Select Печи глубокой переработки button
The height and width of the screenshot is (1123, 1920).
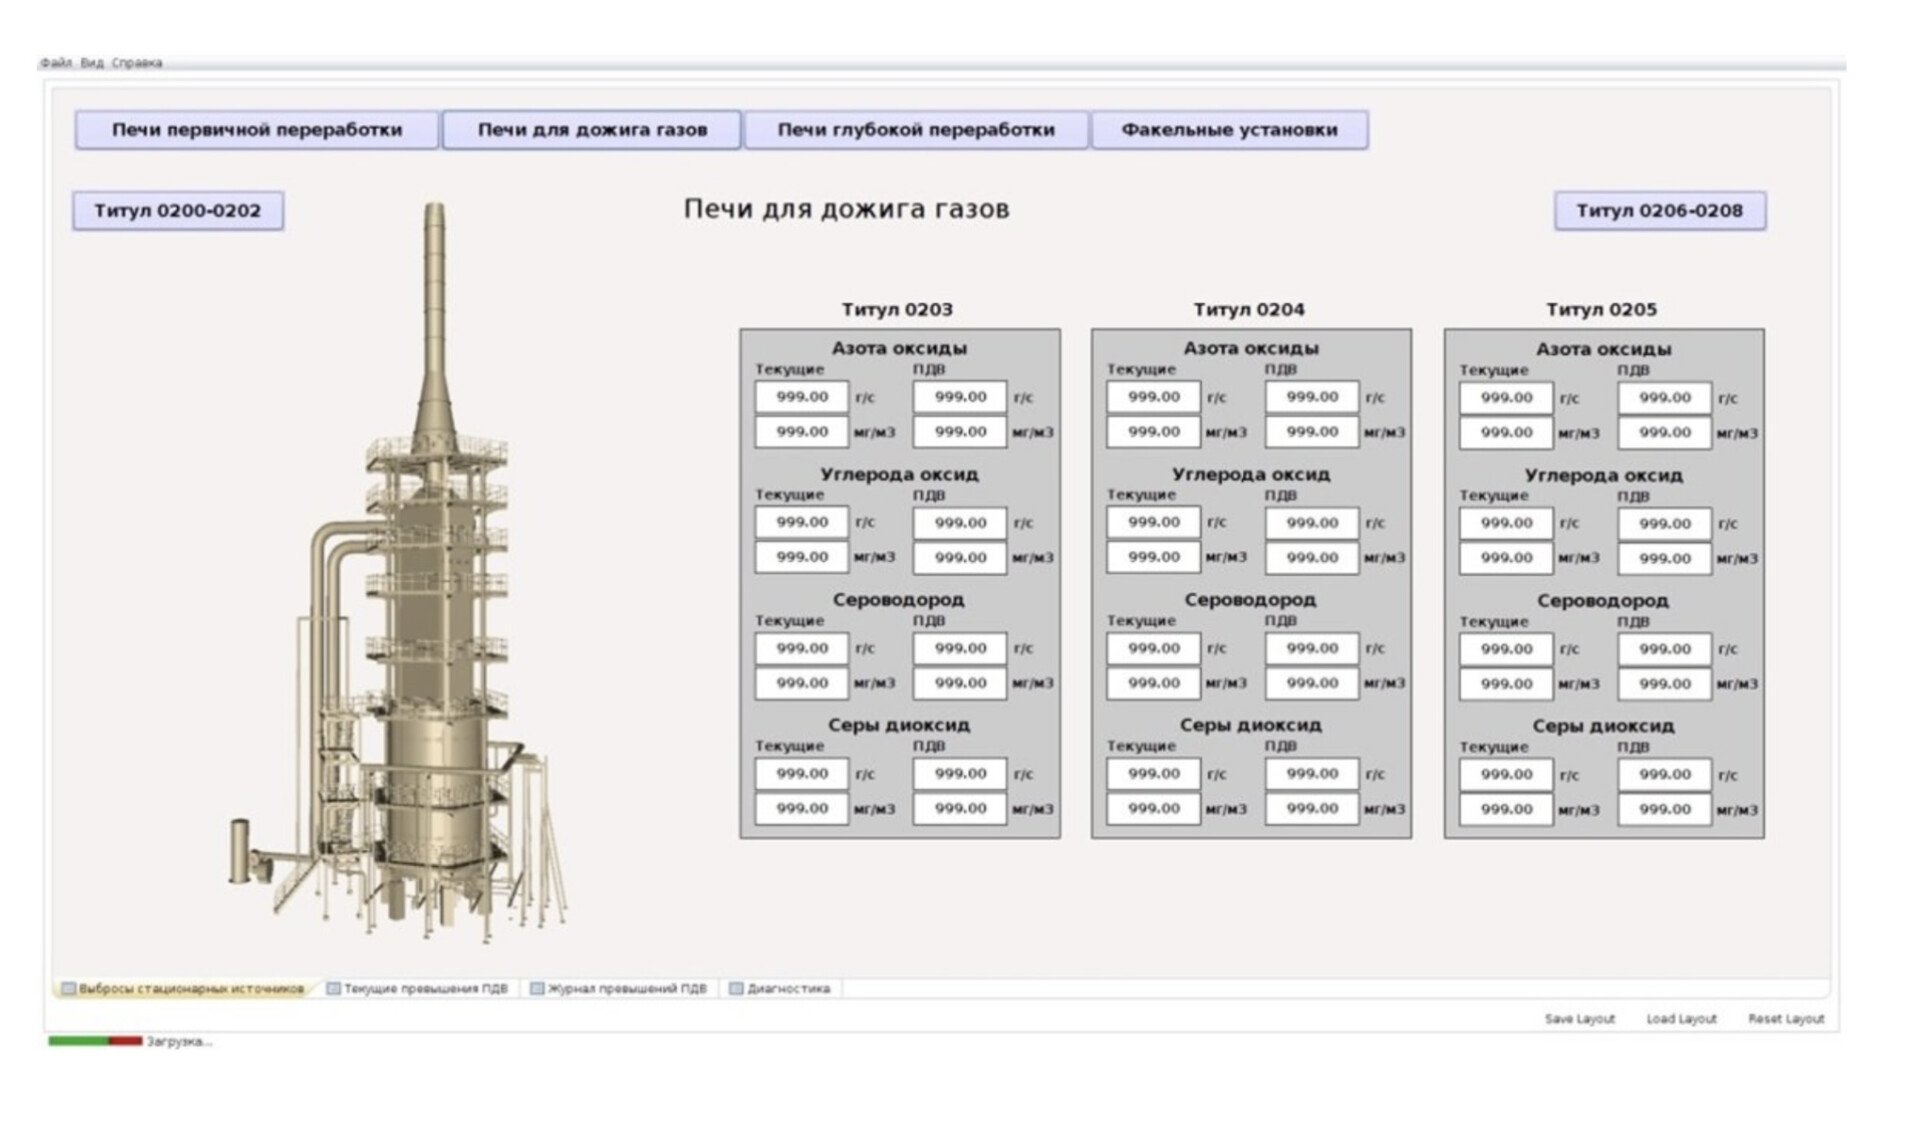click(916, 130)
